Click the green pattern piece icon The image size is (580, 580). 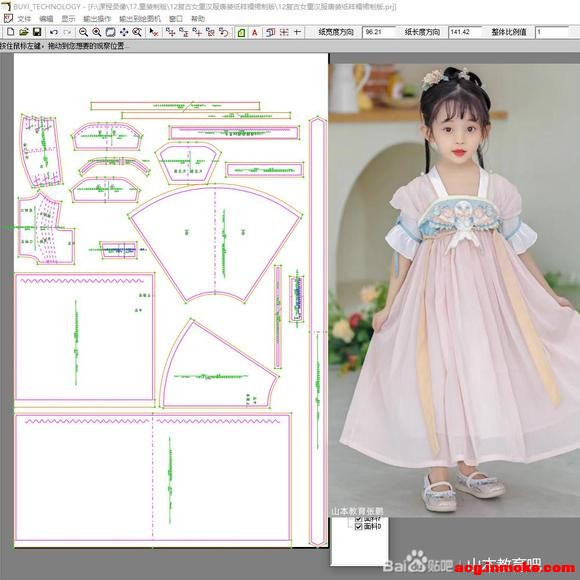241,33
